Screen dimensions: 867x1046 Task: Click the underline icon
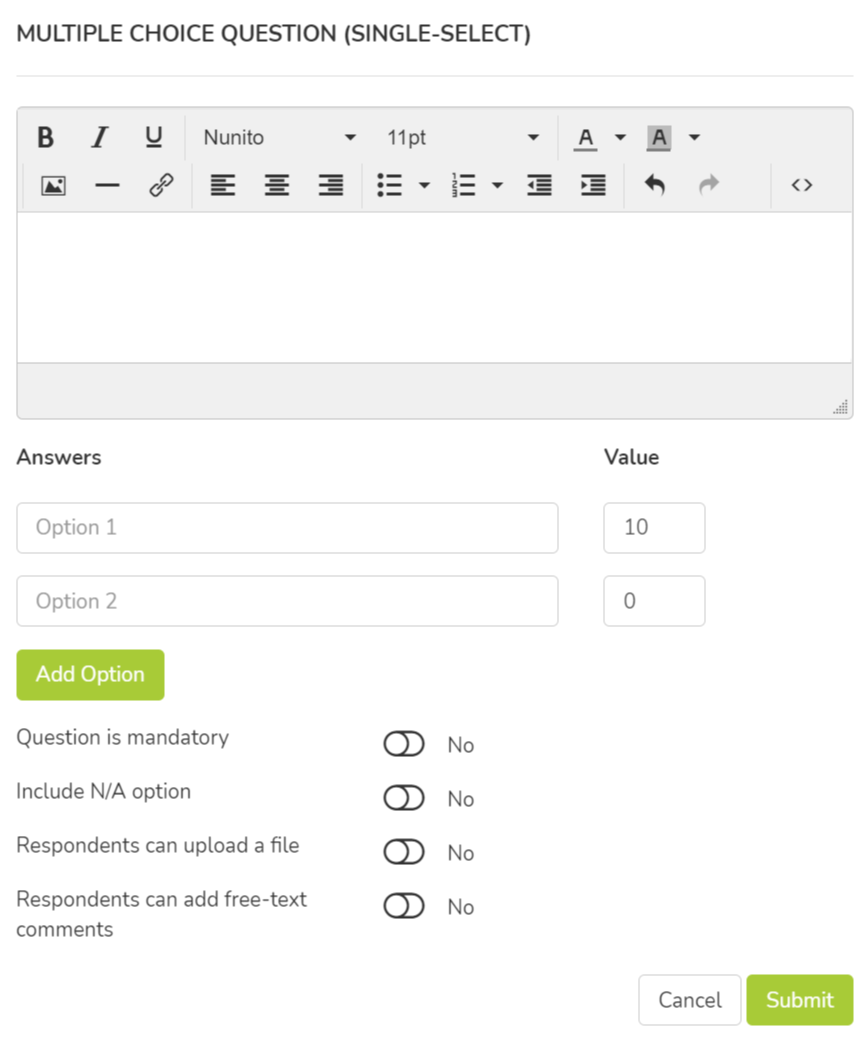click(153, 137)
